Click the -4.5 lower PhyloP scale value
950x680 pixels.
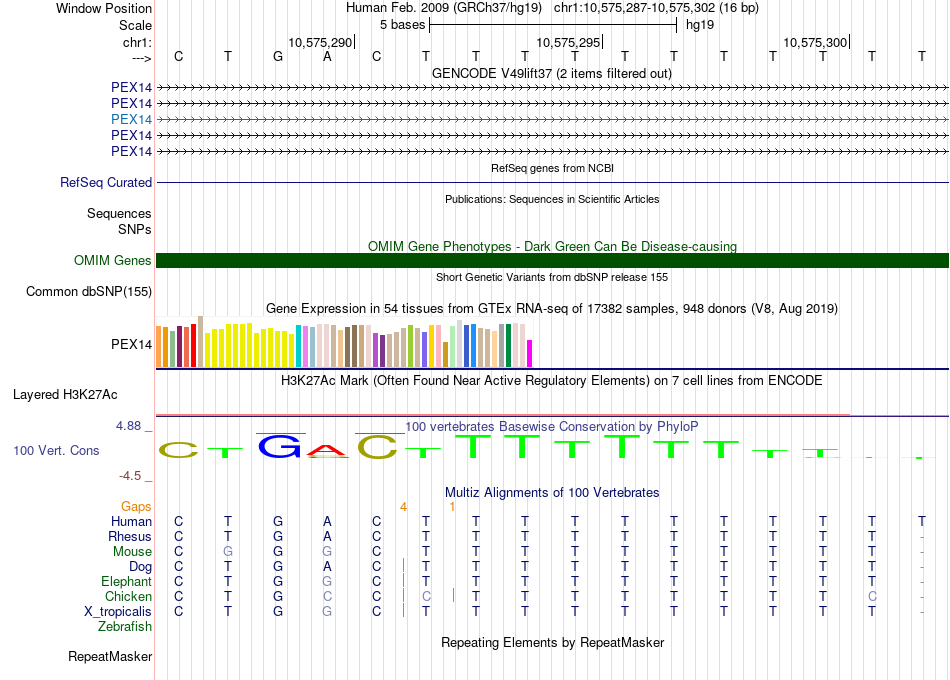(x=130, y=476)
